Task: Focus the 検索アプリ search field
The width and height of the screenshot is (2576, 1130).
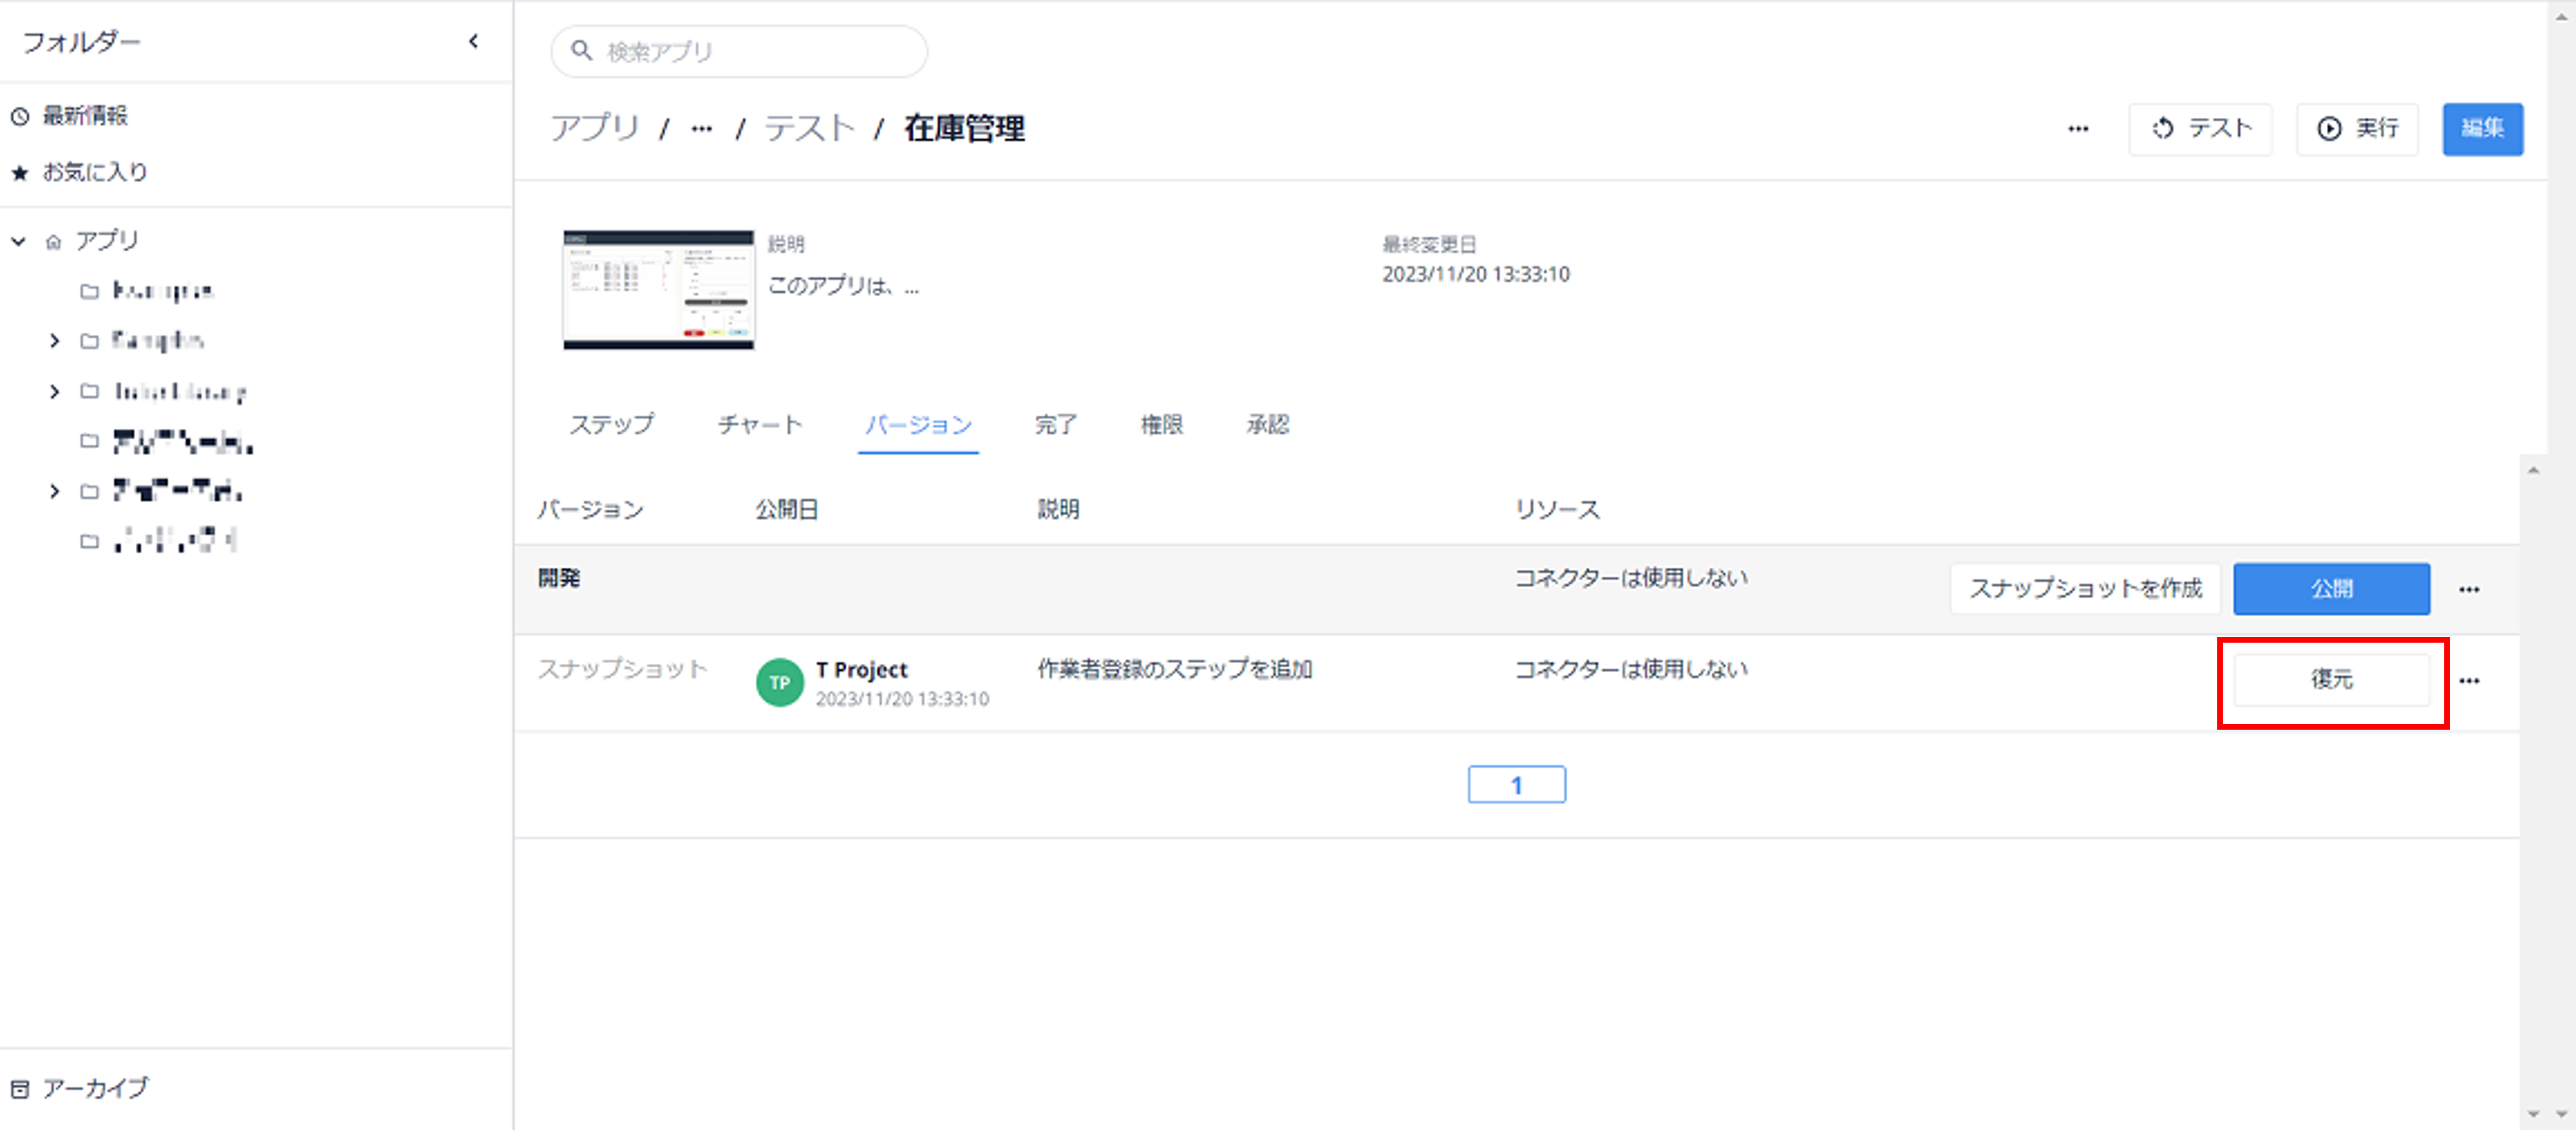Action: coord(739,51)
